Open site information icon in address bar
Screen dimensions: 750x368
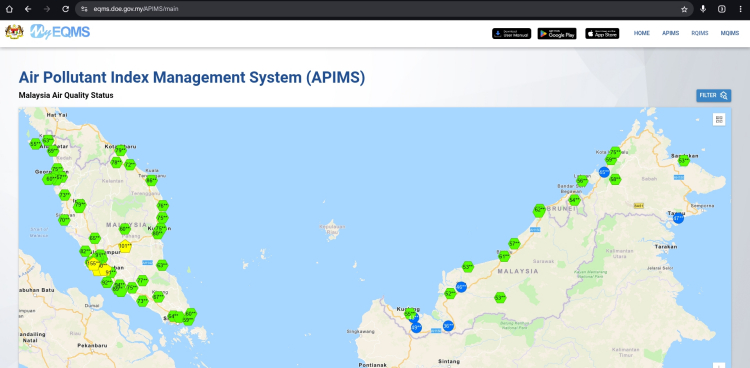pos(85,9)
